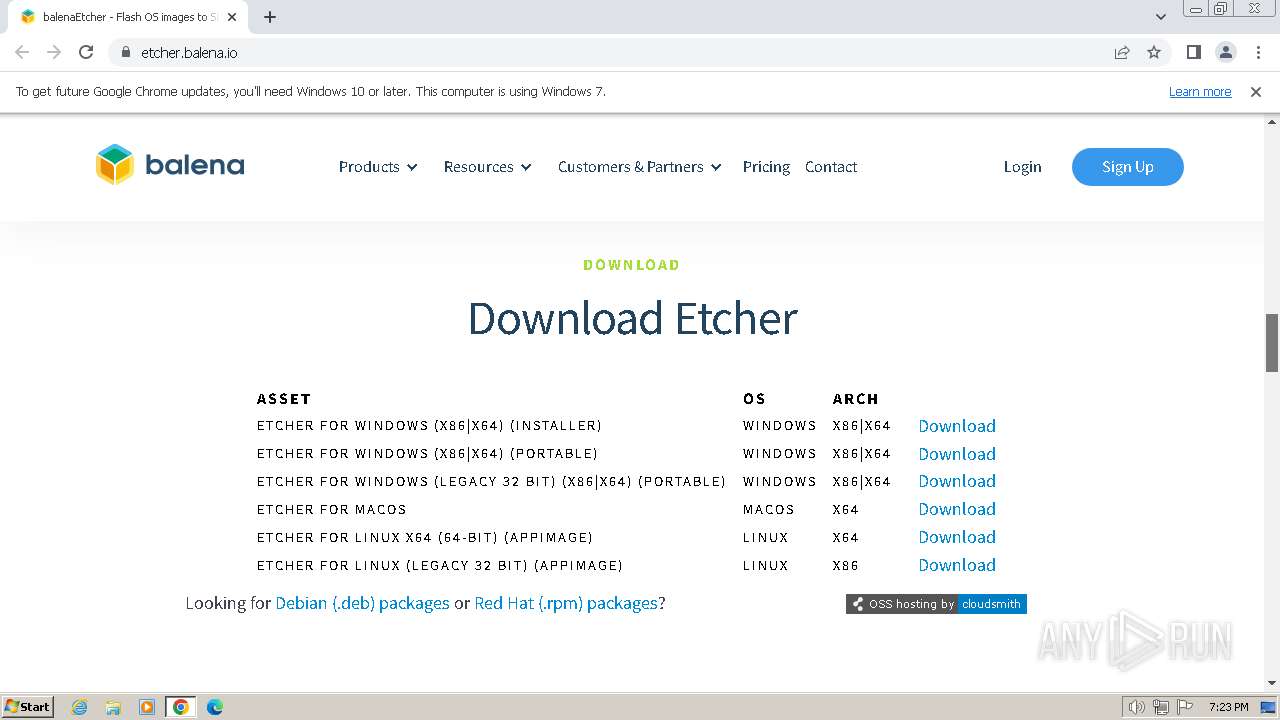Toggle the browser side panel icon

pyautogui.click(x=1193, y=52)
